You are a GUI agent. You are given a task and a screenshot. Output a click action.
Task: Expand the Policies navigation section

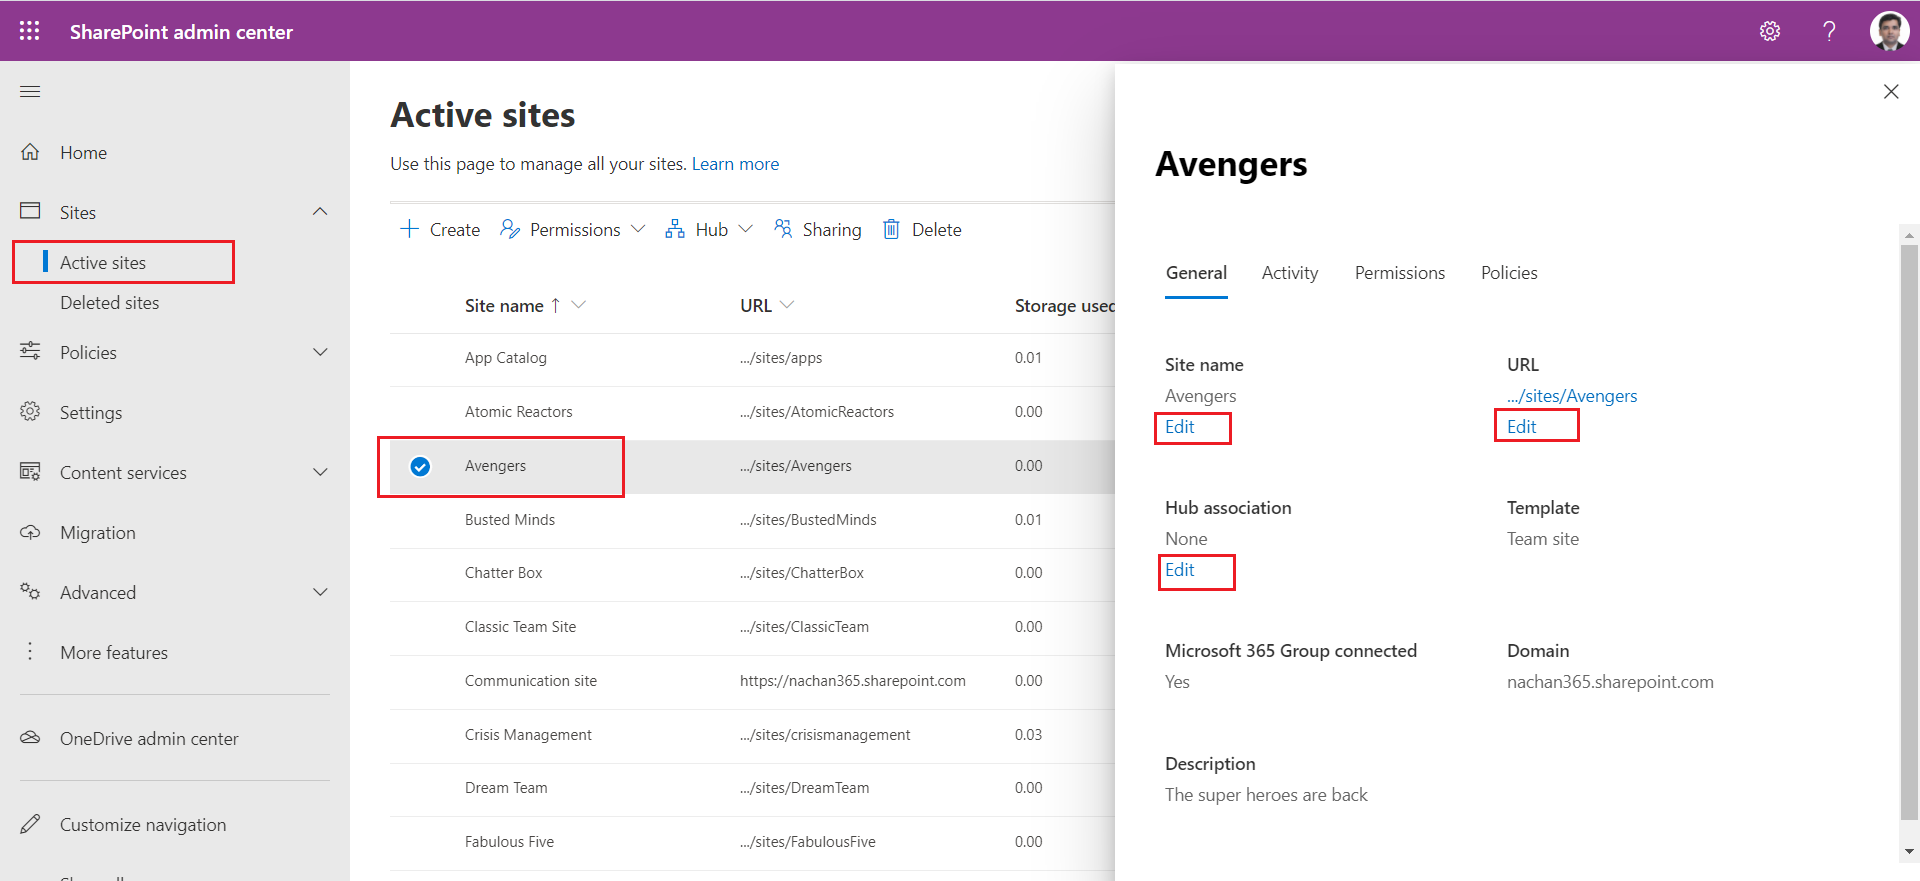click(x=320, y=352)
